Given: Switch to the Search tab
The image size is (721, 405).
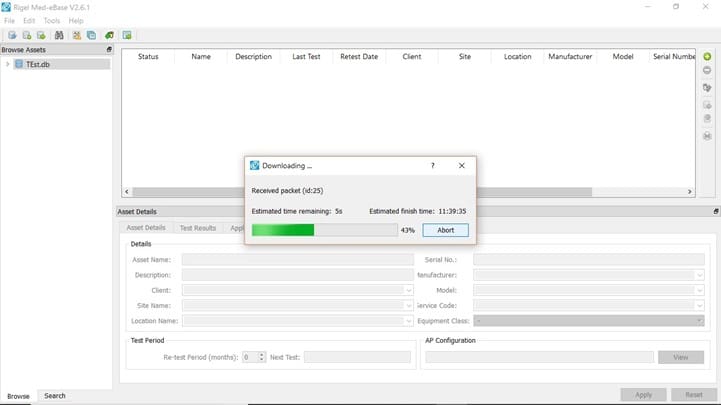Looking at the screenshot, I should 55,396.
